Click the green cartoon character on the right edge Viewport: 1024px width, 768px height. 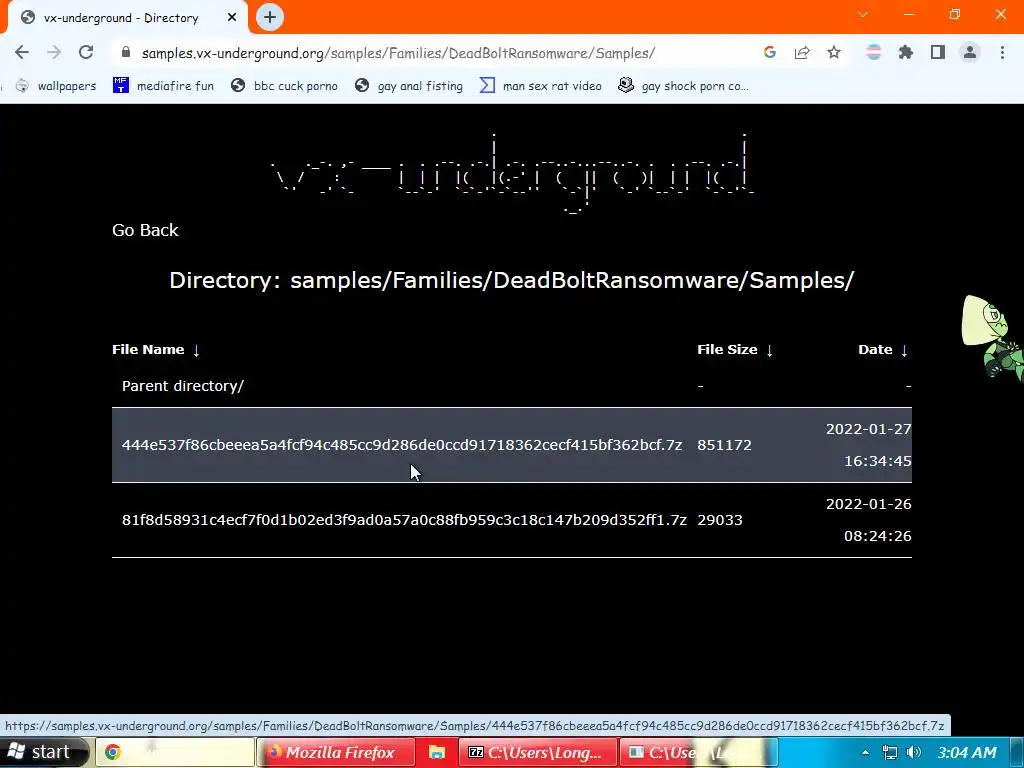[992, 336]
